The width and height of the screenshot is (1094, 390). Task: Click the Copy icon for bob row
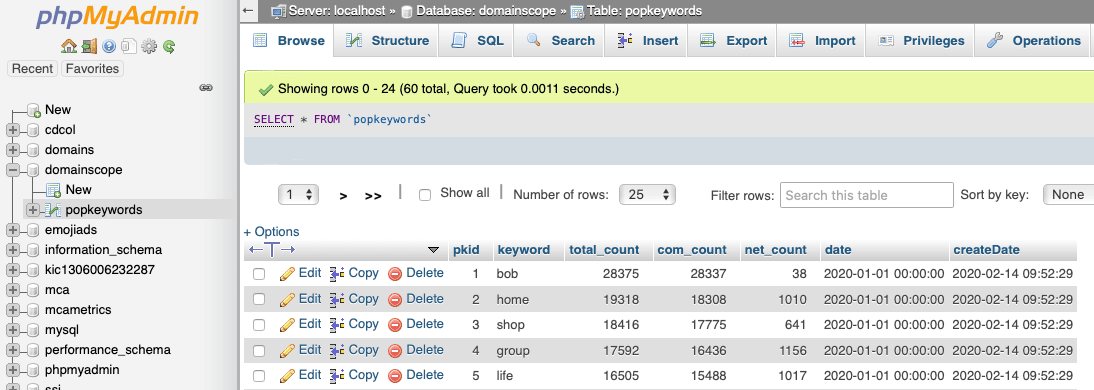coord(338,273)
